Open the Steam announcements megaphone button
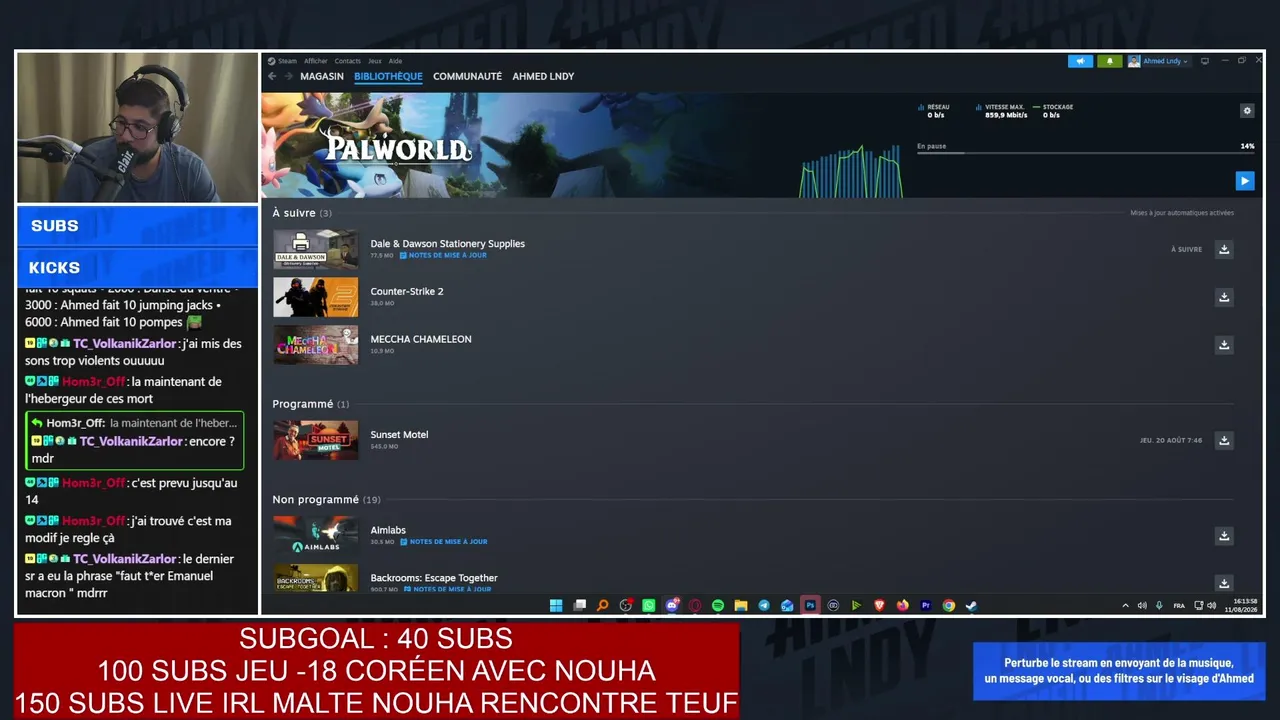Viewport: 1280px width, 720px height. click(x=1080, y=61)
